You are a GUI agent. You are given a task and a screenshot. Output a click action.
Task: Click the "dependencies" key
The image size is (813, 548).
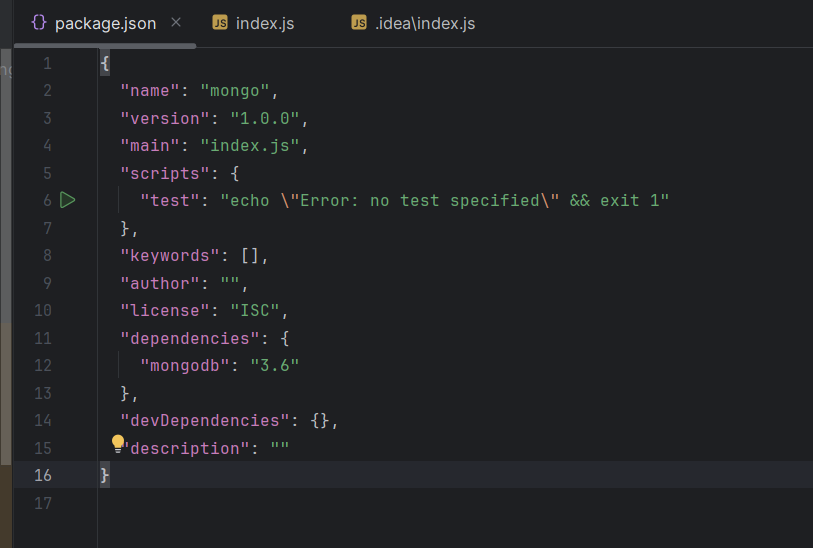[190, 338]
